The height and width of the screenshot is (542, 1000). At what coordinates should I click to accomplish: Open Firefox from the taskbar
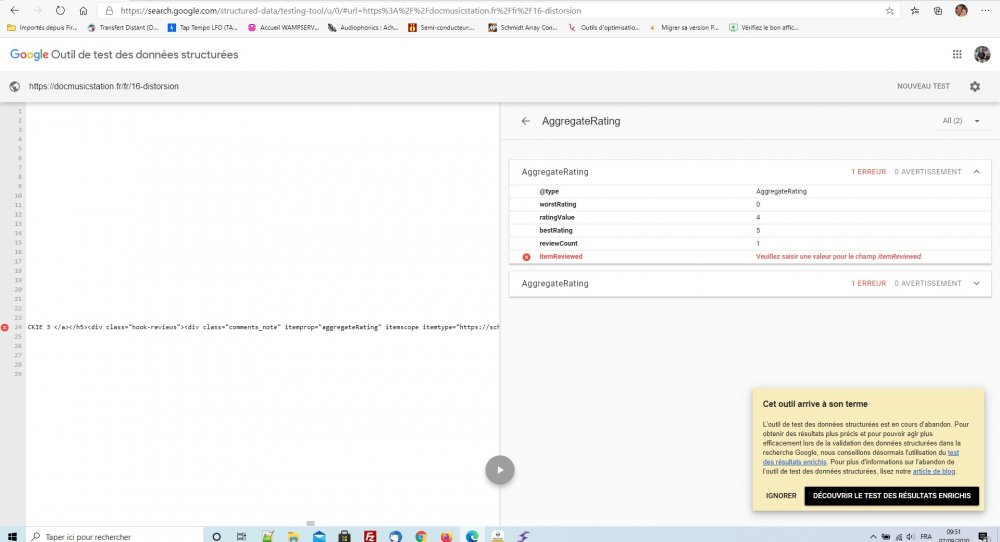(446, 536)
